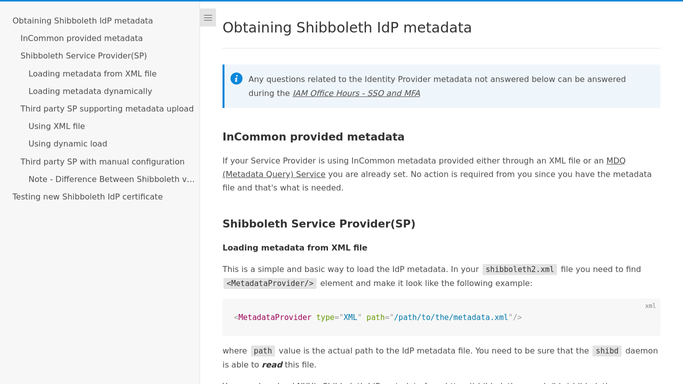Screen dimensions: 683x384
Task: Open the MDQ (Metadata Query) Service link
Action: pos(424,168)
